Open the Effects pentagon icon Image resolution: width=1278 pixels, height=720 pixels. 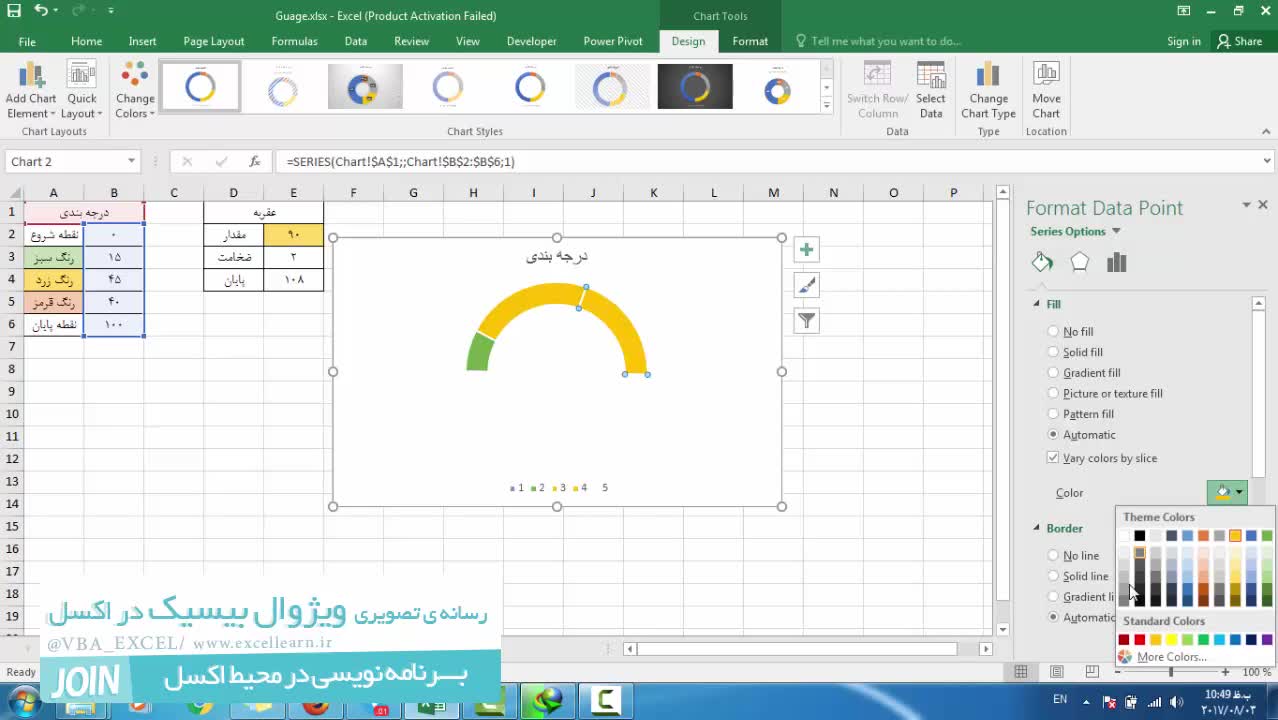click(x=1079, y=262)
